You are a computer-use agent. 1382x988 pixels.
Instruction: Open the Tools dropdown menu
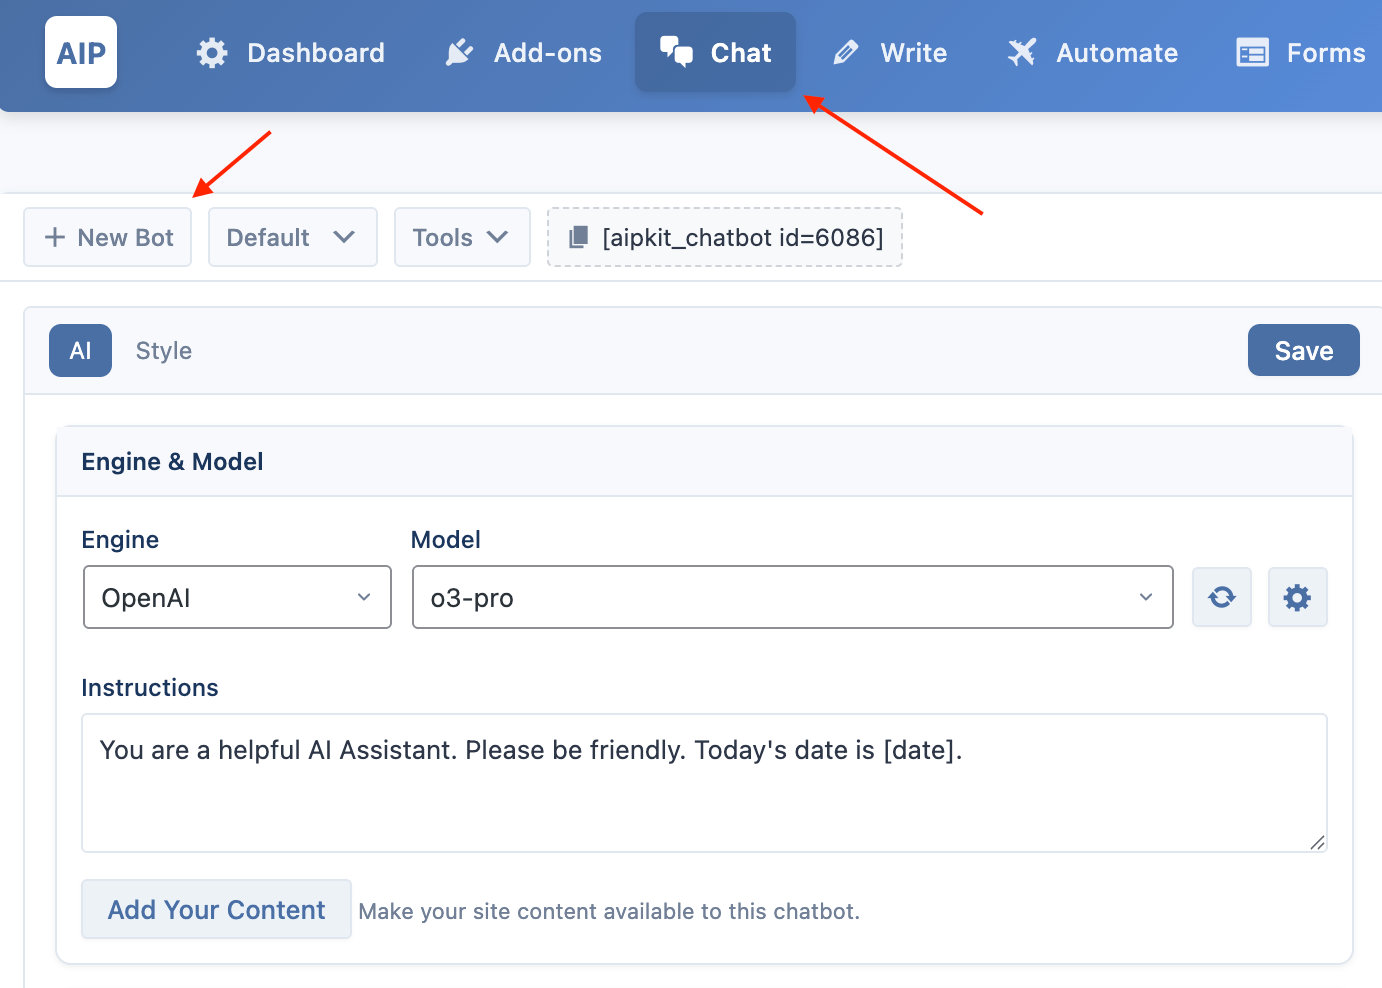click(x=462, y=237)
